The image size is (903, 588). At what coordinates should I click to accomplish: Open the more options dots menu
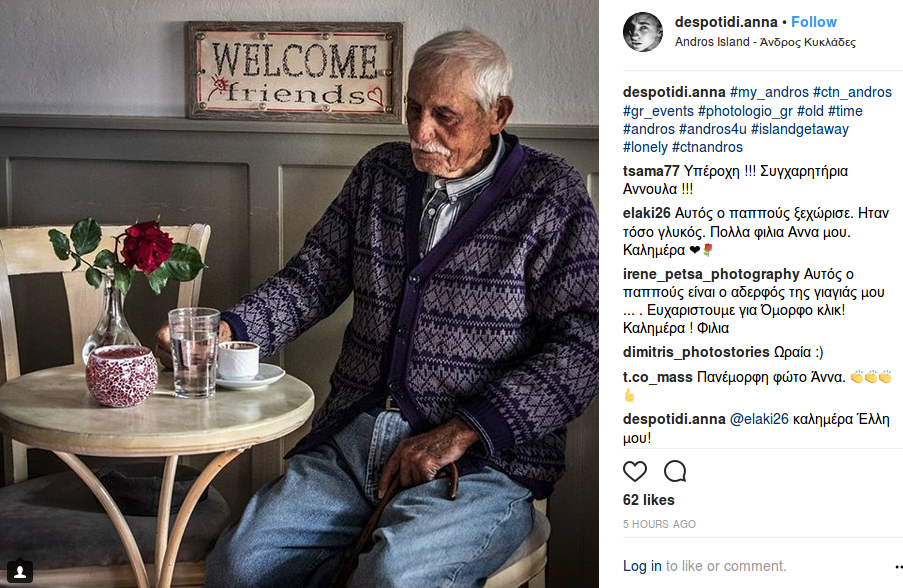pyautogui.click(x=898, y=566)
